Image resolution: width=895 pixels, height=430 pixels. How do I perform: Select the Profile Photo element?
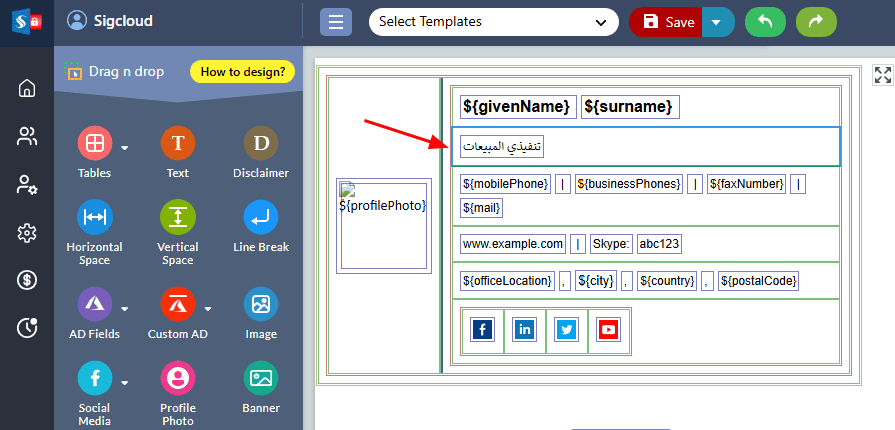click(x=177, y=378)
